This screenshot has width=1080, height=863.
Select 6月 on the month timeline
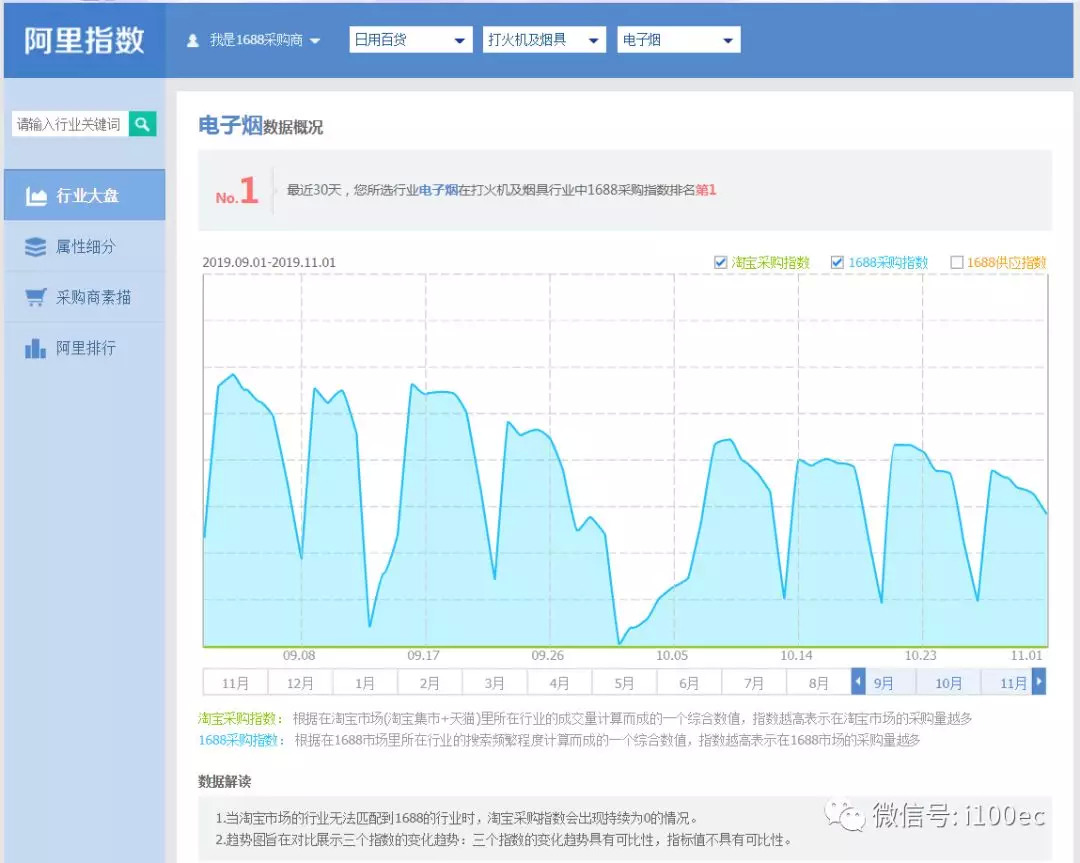(689, 684)
